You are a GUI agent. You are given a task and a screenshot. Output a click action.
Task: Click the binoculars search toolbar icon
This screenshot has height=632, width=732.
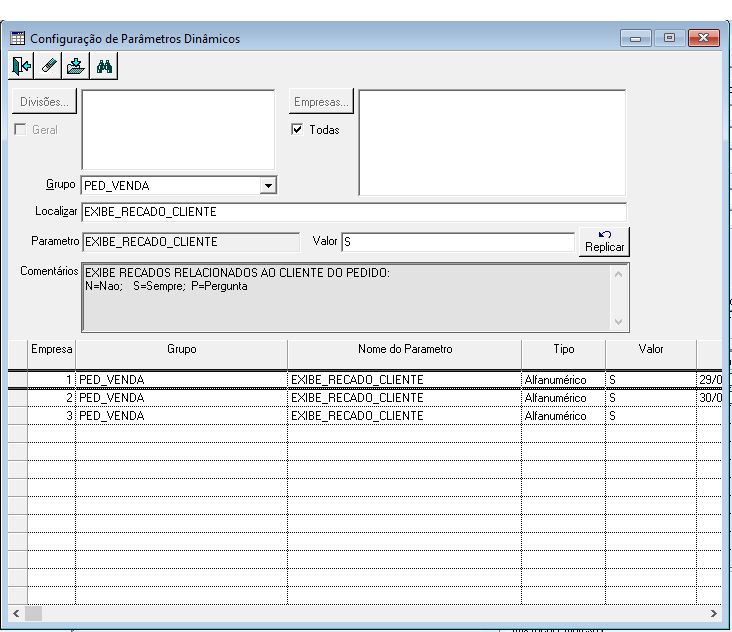tap(104, 66)
